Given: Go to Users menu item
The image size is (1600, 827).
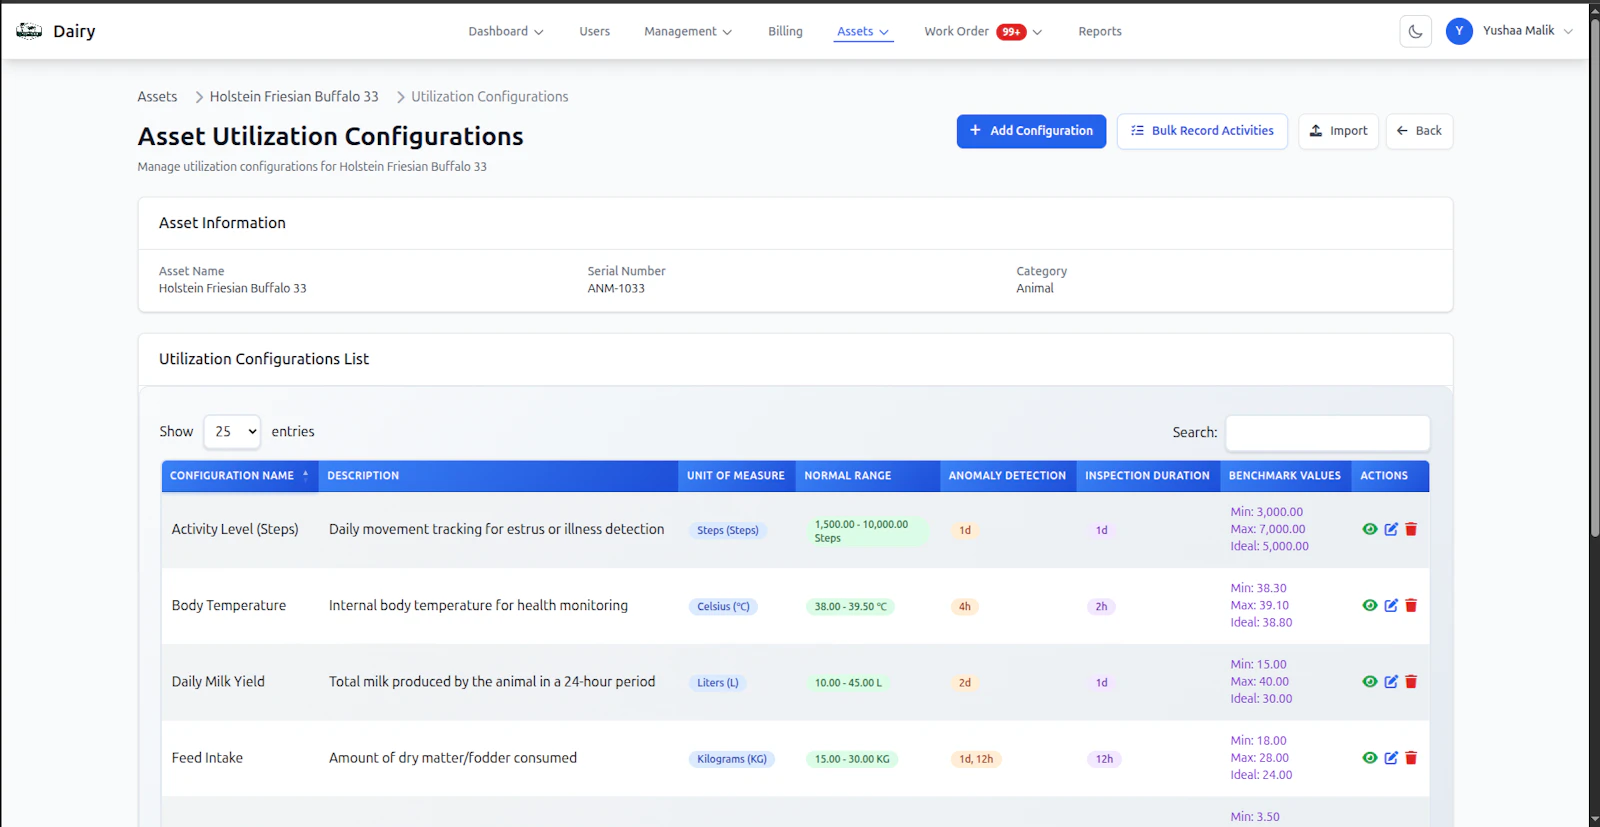Looking at the screenshot, I should [x=594, y=31].
